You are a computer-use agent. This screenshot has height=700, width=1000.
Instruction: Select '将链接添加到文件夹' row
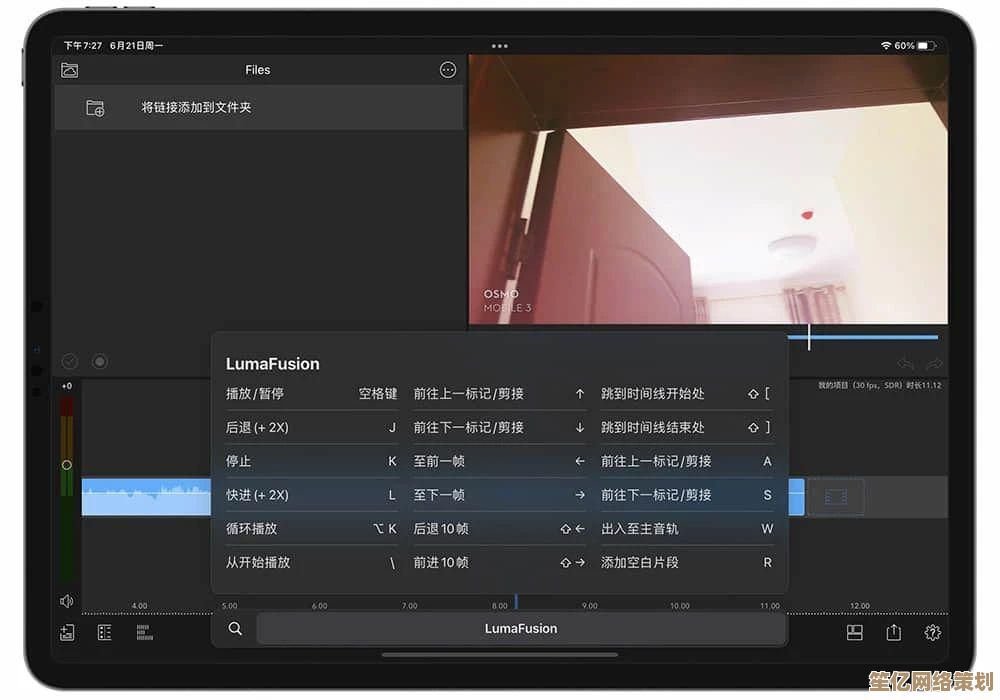point(258,108)
